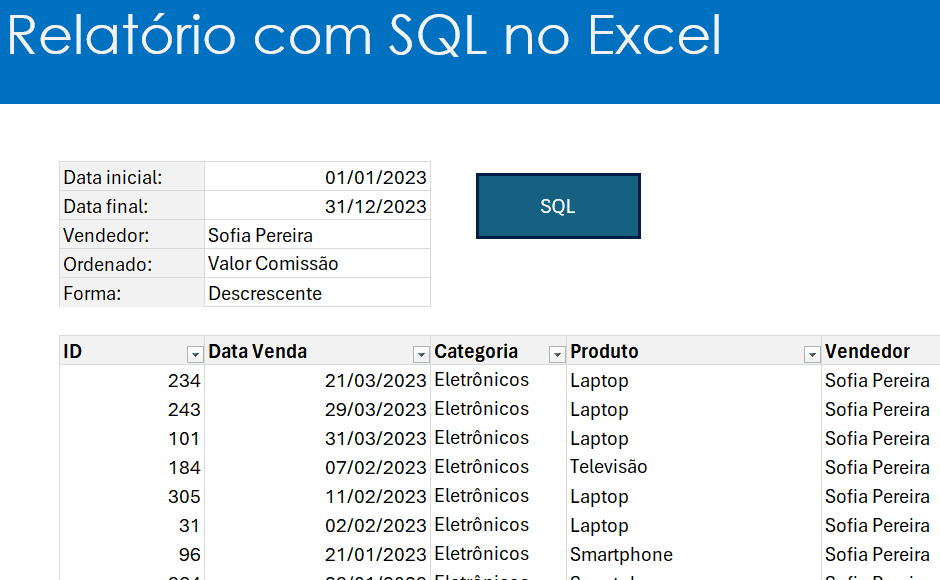
Task: Click the Relatório com SQL no Excel title
Action: pos(364,38)
